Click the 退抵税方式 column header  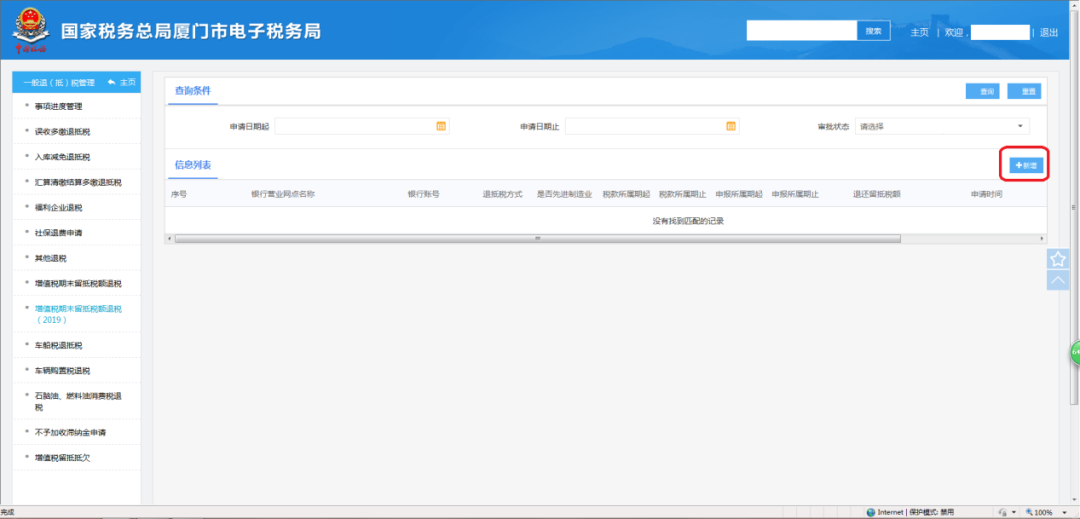(502, 194)
